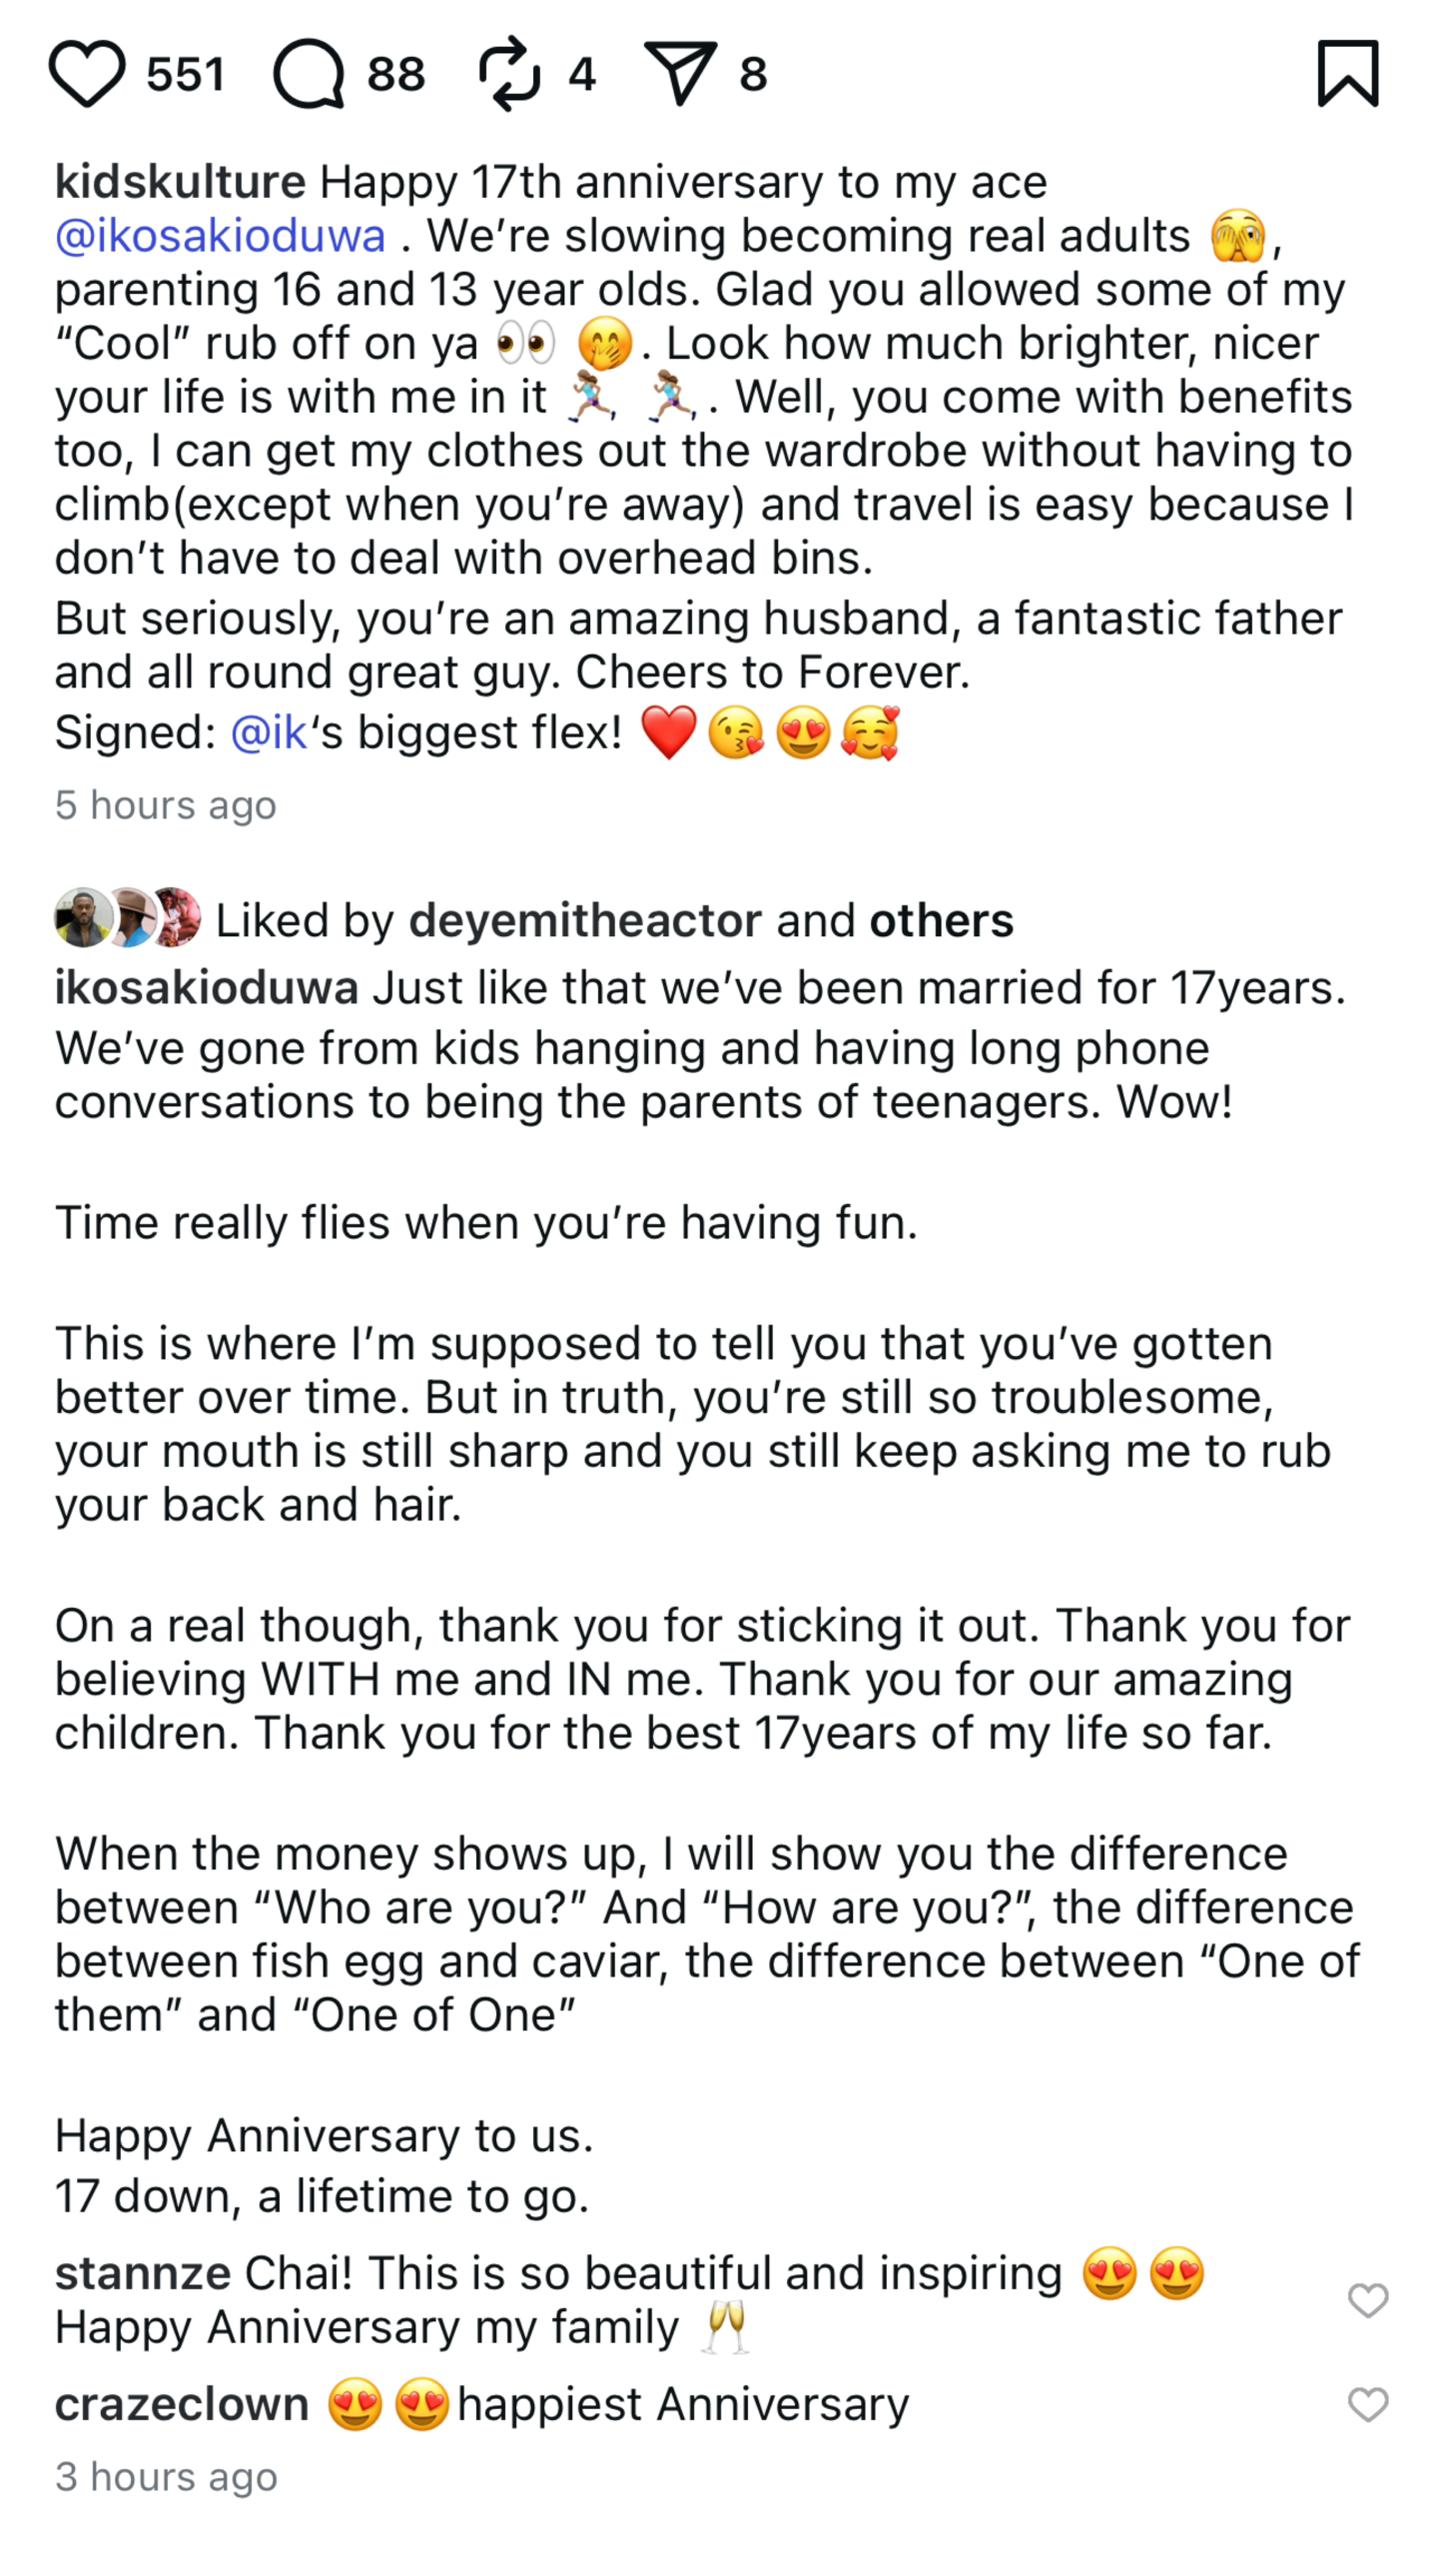
Task: View others who liked post
Action: pos(941,921)
